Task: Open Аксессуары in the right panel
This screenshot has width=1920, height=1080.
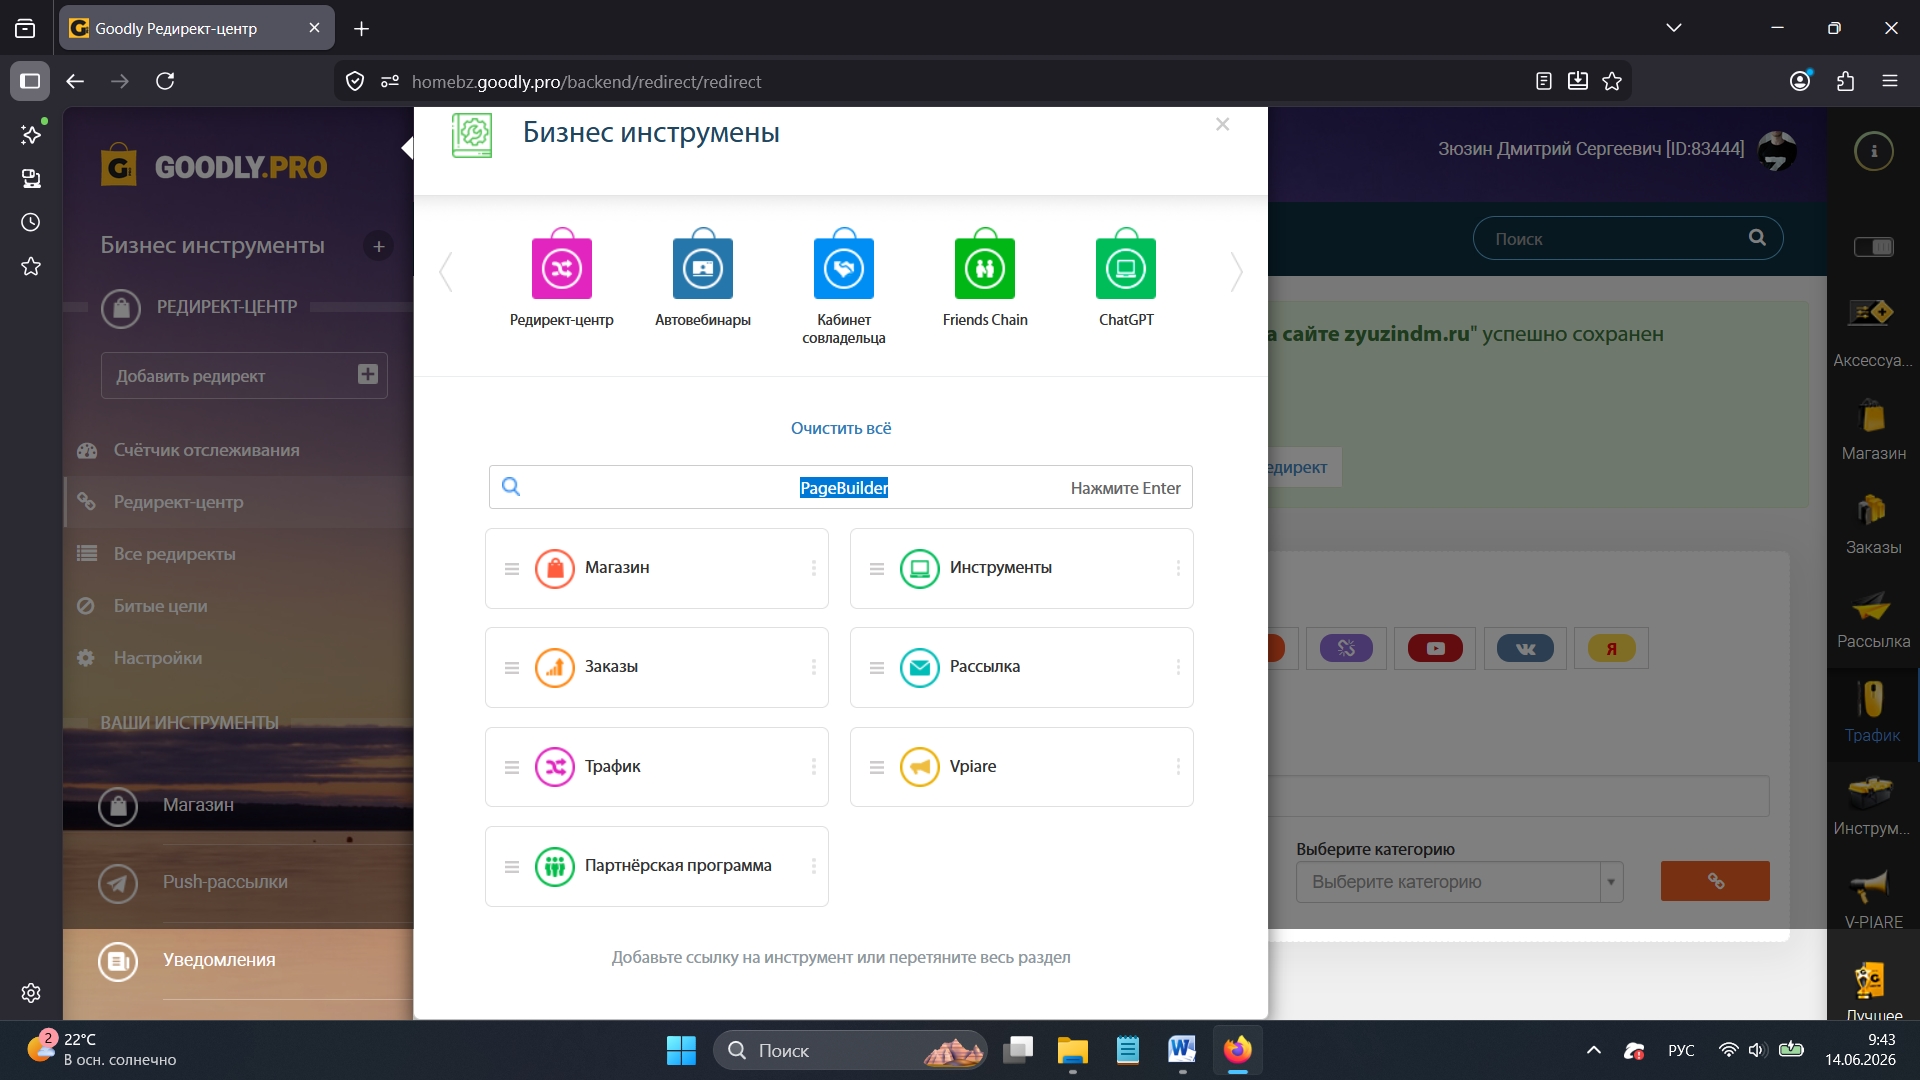Action: tap(1873, 333)
